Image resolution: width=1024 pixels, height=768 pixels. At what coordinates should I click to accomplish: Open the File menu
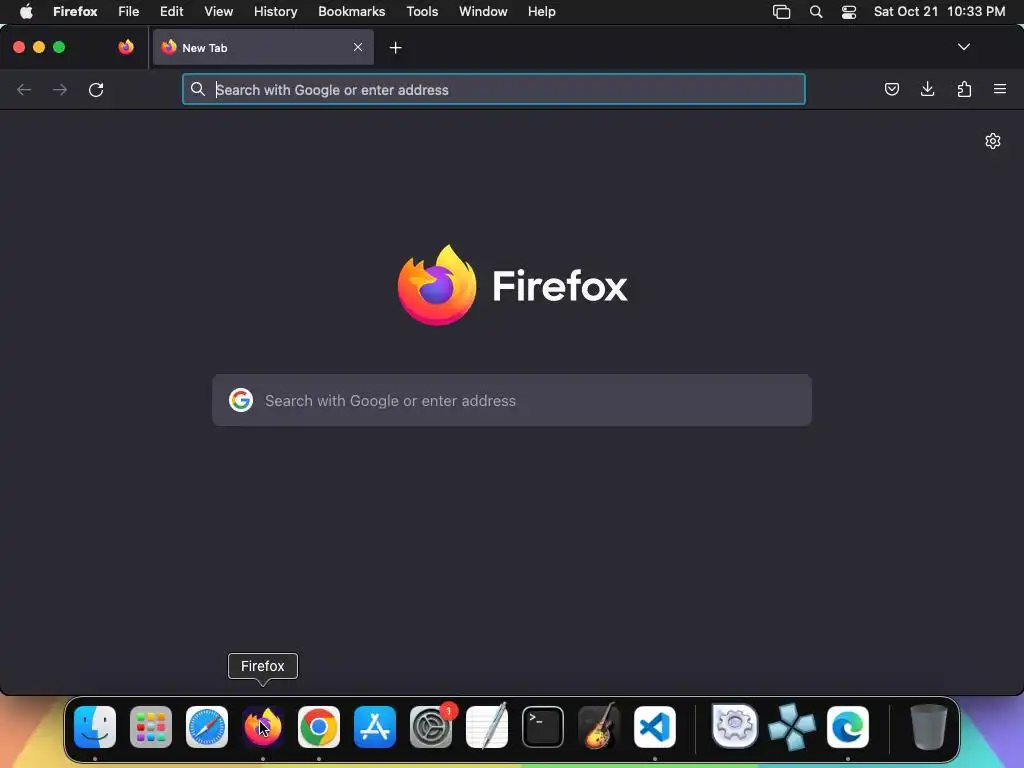(129, 12)
